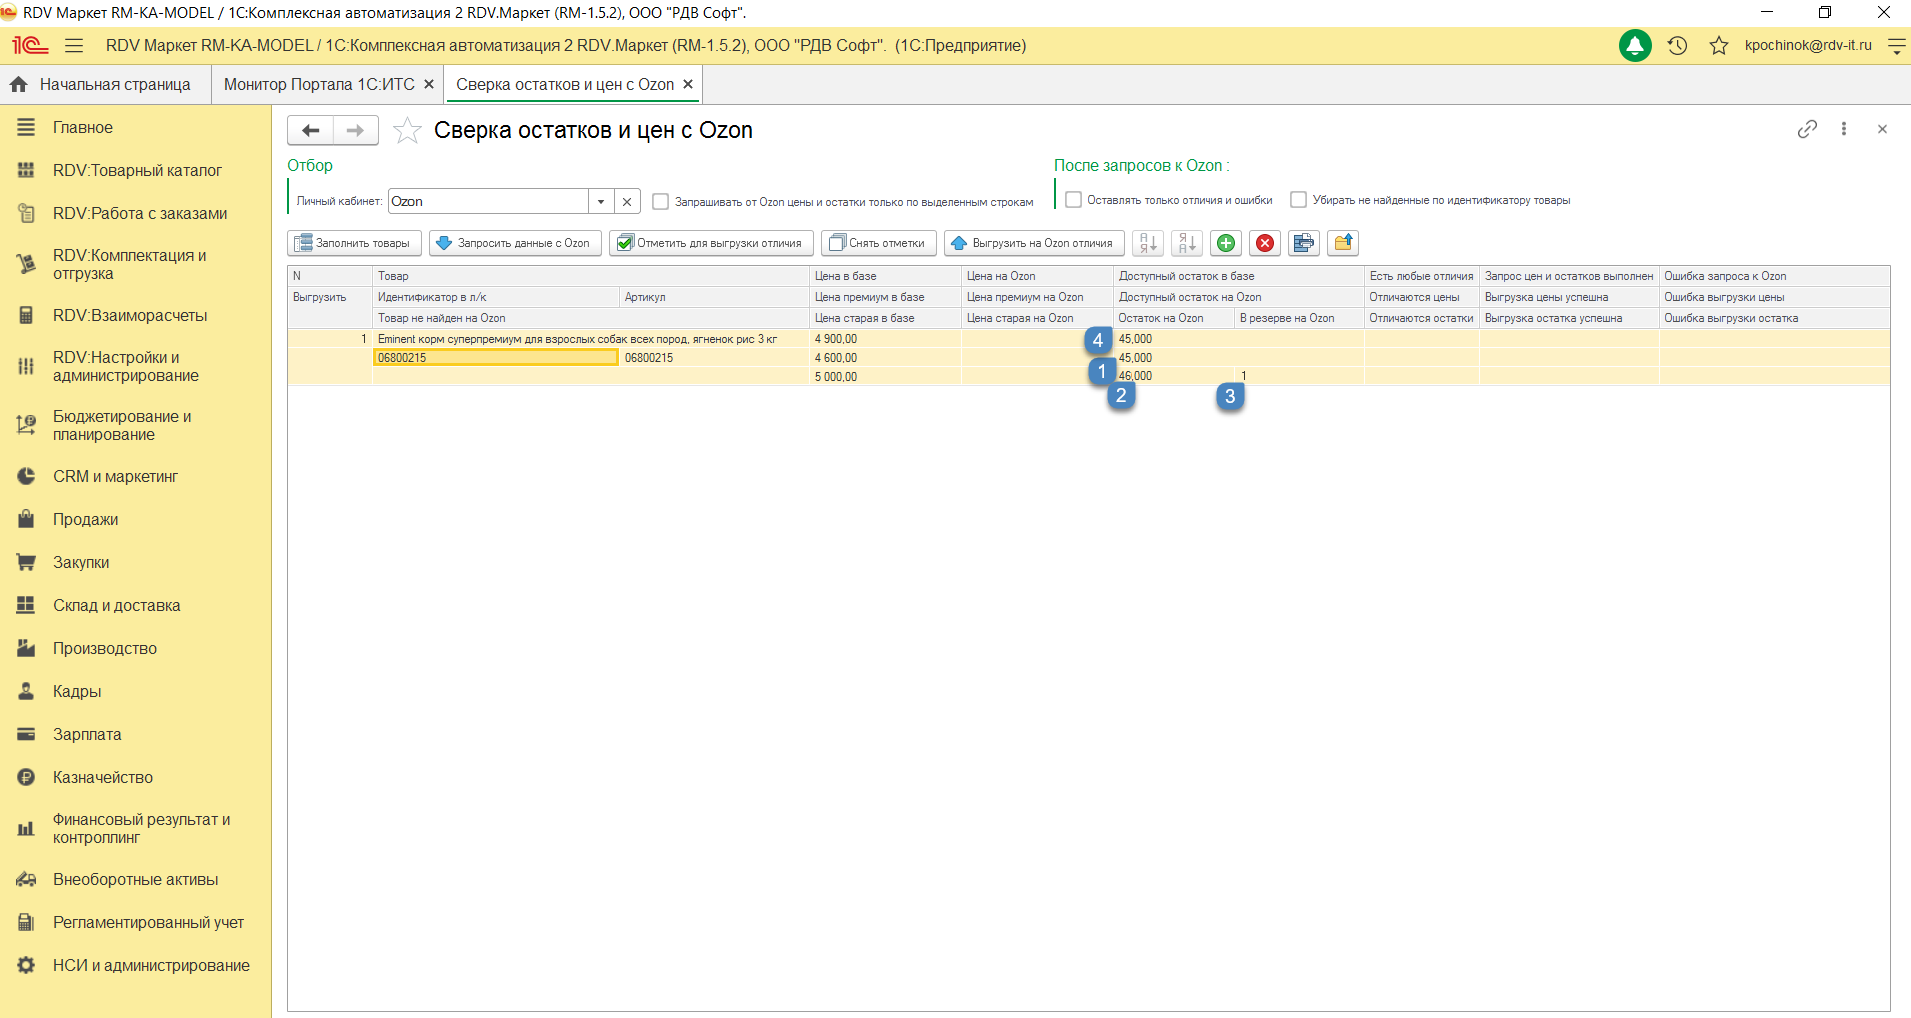Enable requesting Ozon data only for selected rows

tap(660, 202)
